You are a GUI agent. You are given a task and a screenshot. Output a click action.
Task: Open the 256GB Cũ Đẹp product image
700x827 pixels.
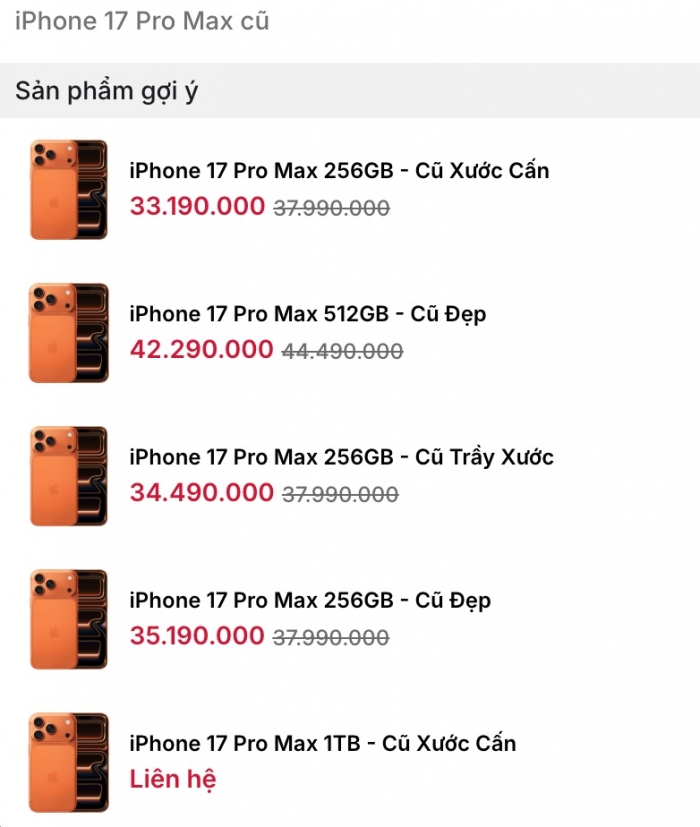point(68,619)
